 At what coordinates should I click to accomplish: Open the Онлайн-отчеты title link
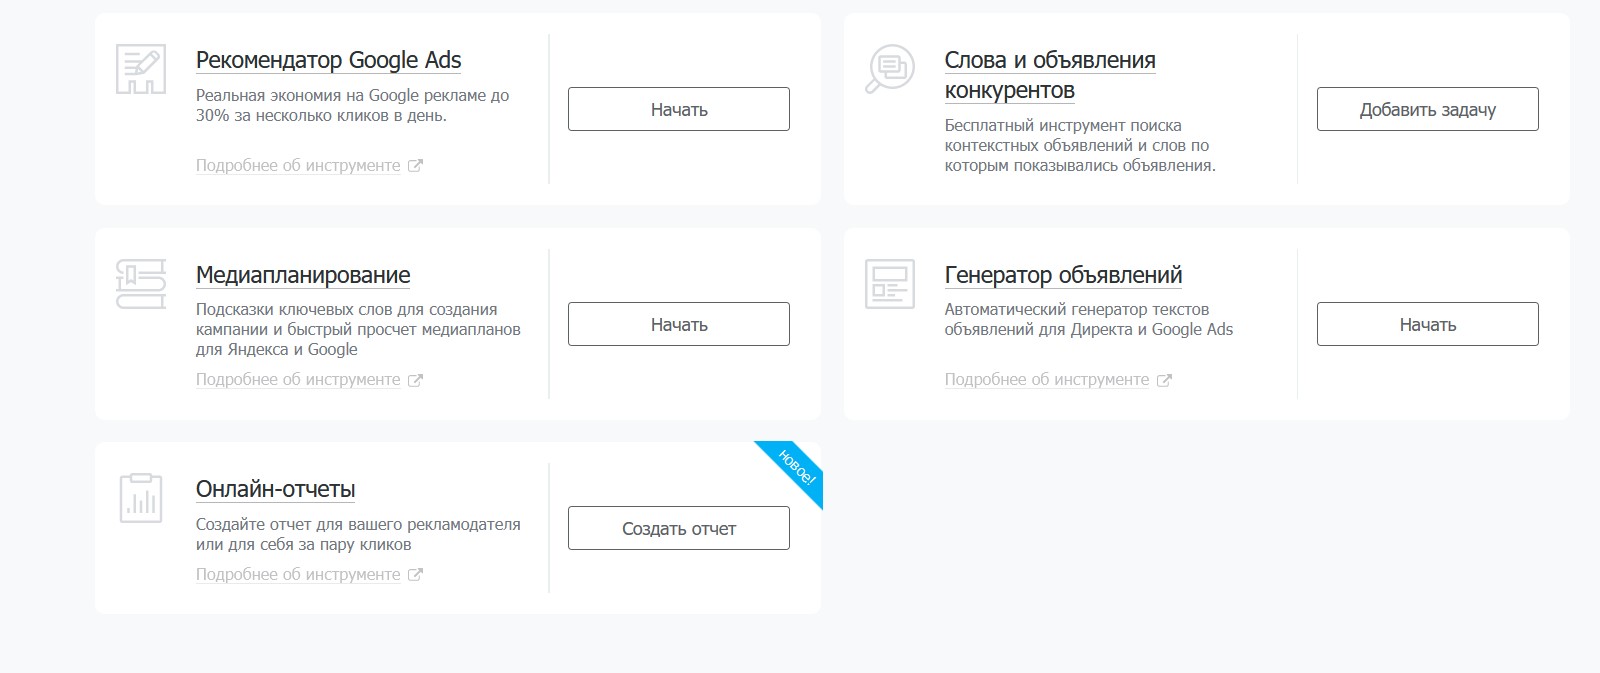(275, 489)
